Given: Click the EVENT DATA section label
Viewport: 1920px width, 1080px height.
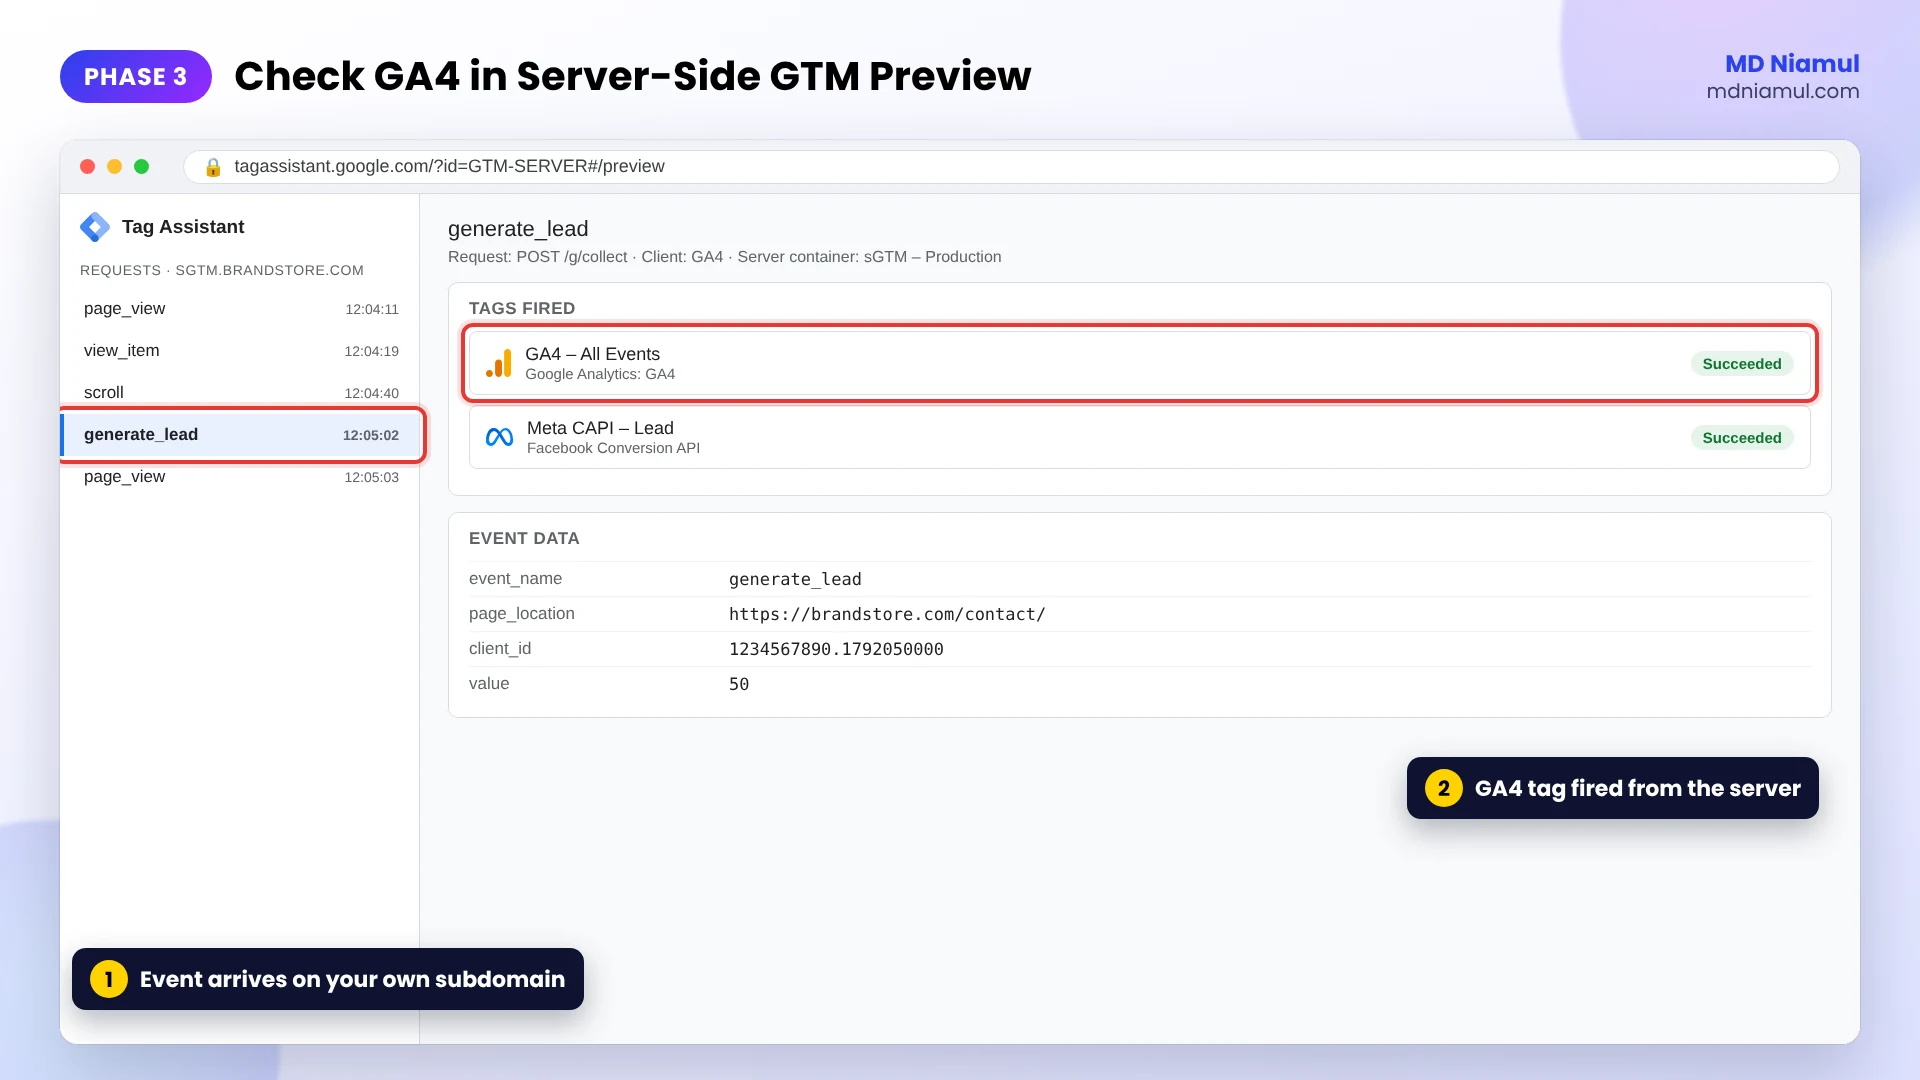Looking at the screenshot, I should coord(524,539).
